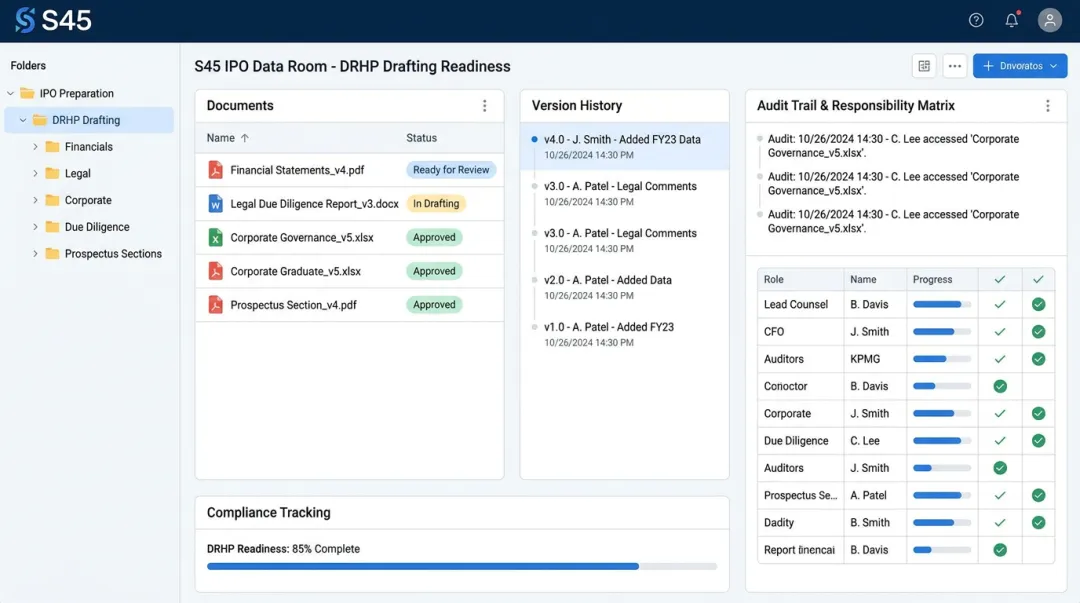Select v3.0 A. Patel Legal Comments first entry

[624, 194]
